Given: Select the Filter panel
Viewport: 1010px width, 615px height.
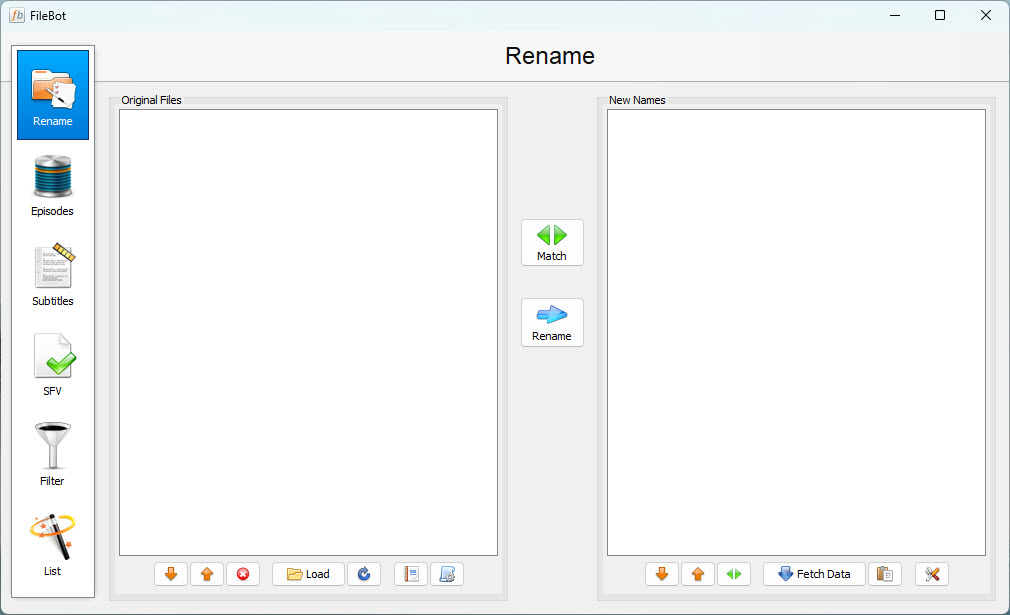Looking at the screenshot, I should (53, 455).
